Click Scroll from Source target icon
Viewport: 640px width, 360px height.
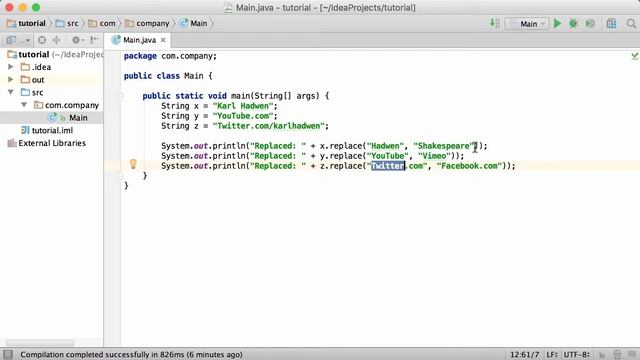point(42,40)
